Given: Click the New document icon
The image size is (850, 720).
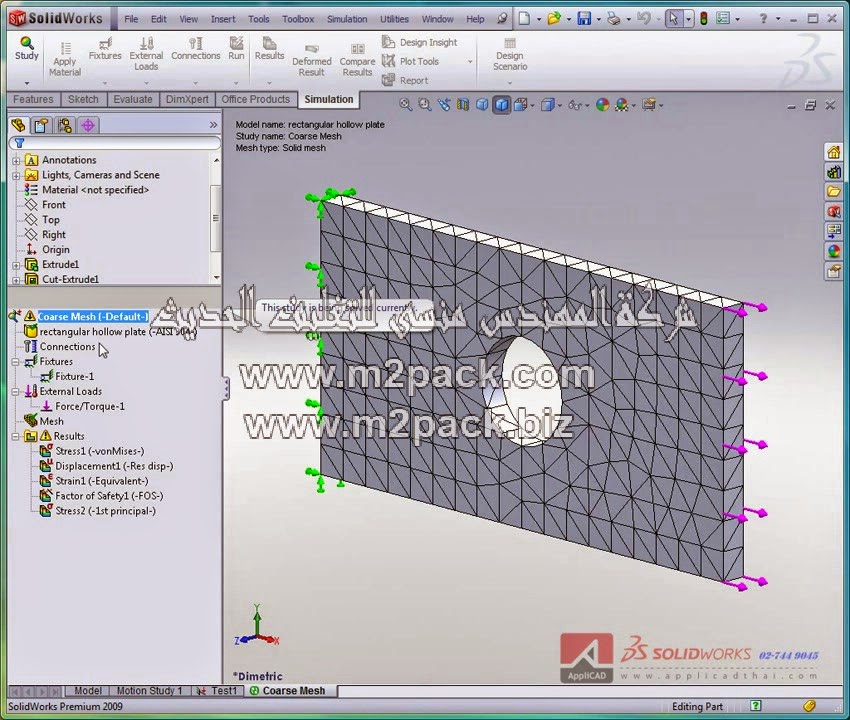Looking at the screenshot, I should pos(524,18).
